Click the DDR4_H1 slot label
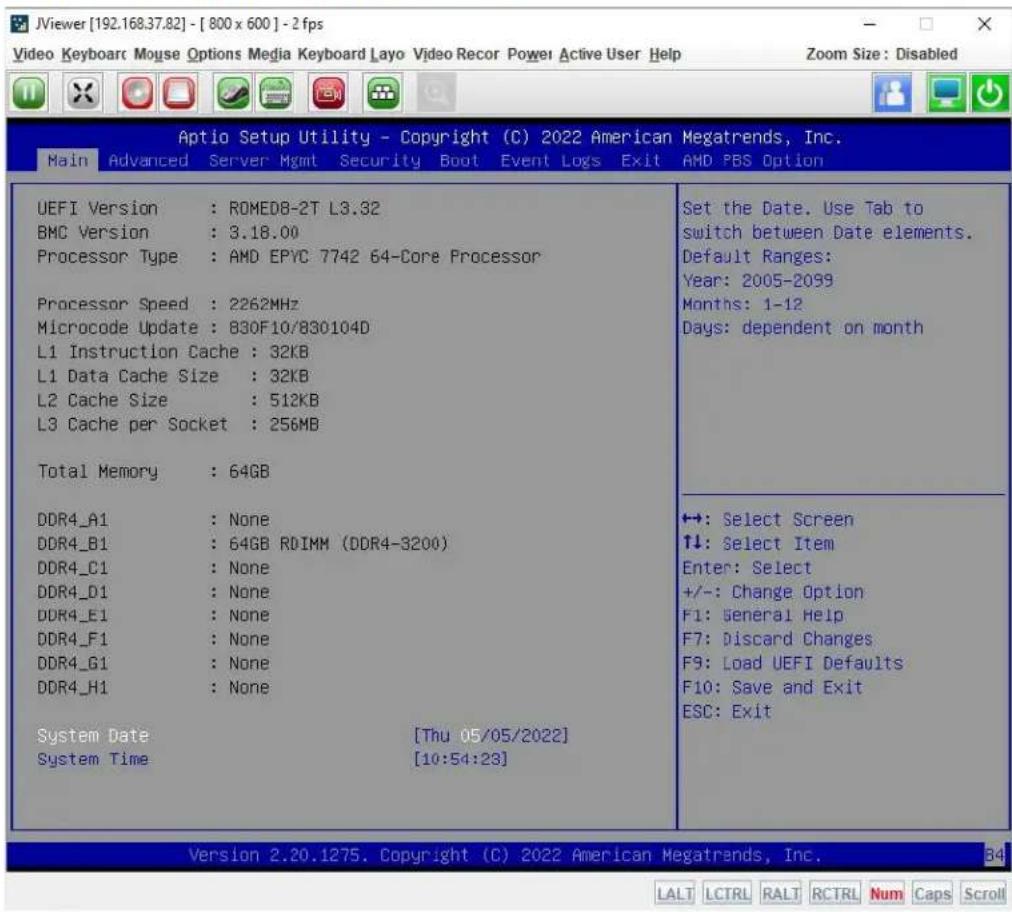 (72, 687)
